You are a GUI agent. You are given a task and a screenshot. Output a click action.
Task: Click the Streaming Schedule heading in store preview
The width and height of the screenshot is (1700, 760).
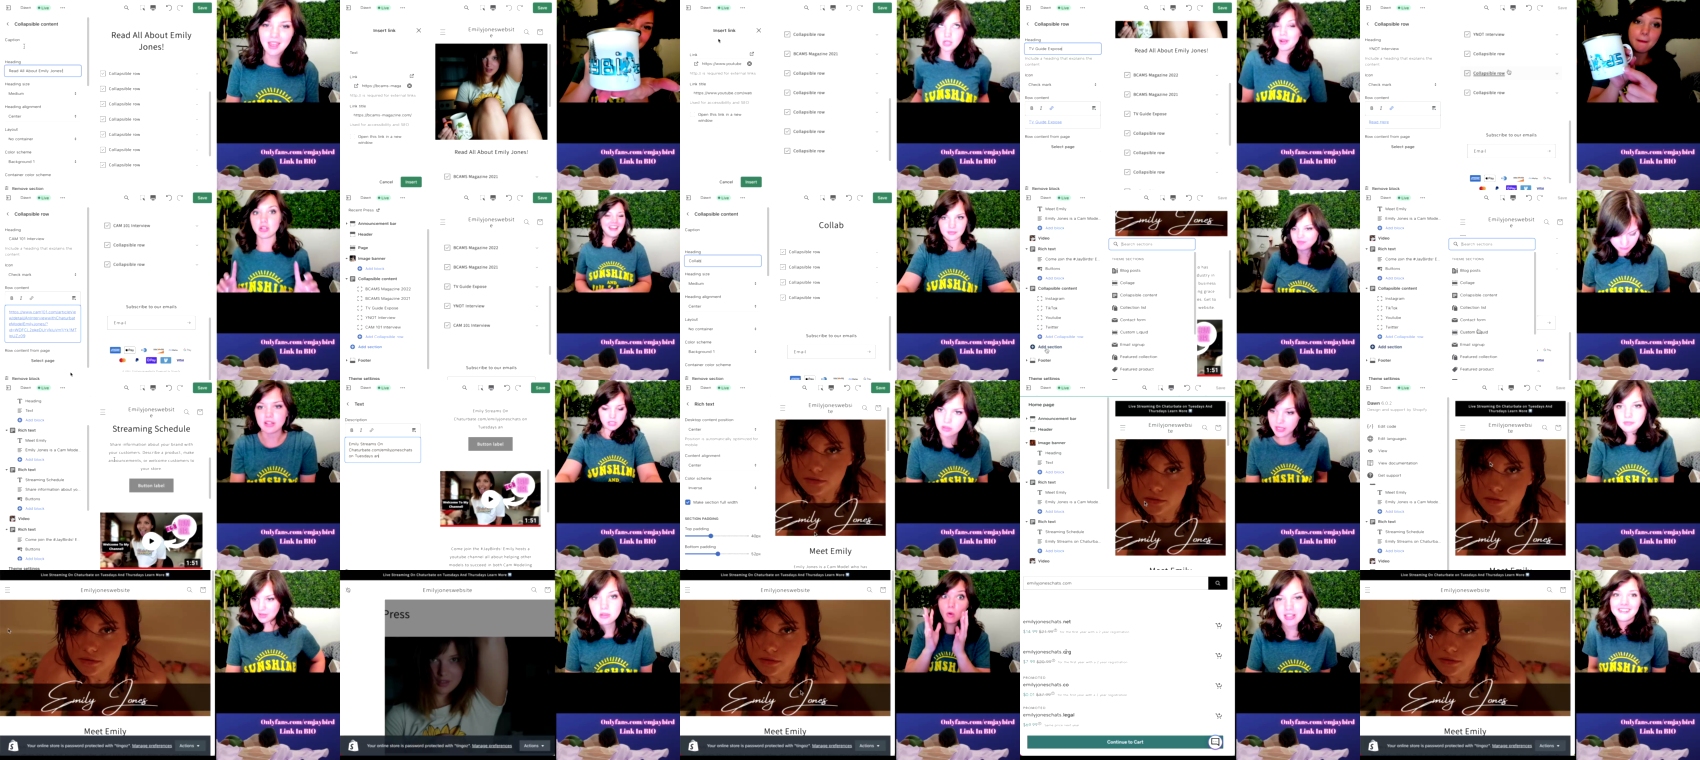click(x=151, y=429)
